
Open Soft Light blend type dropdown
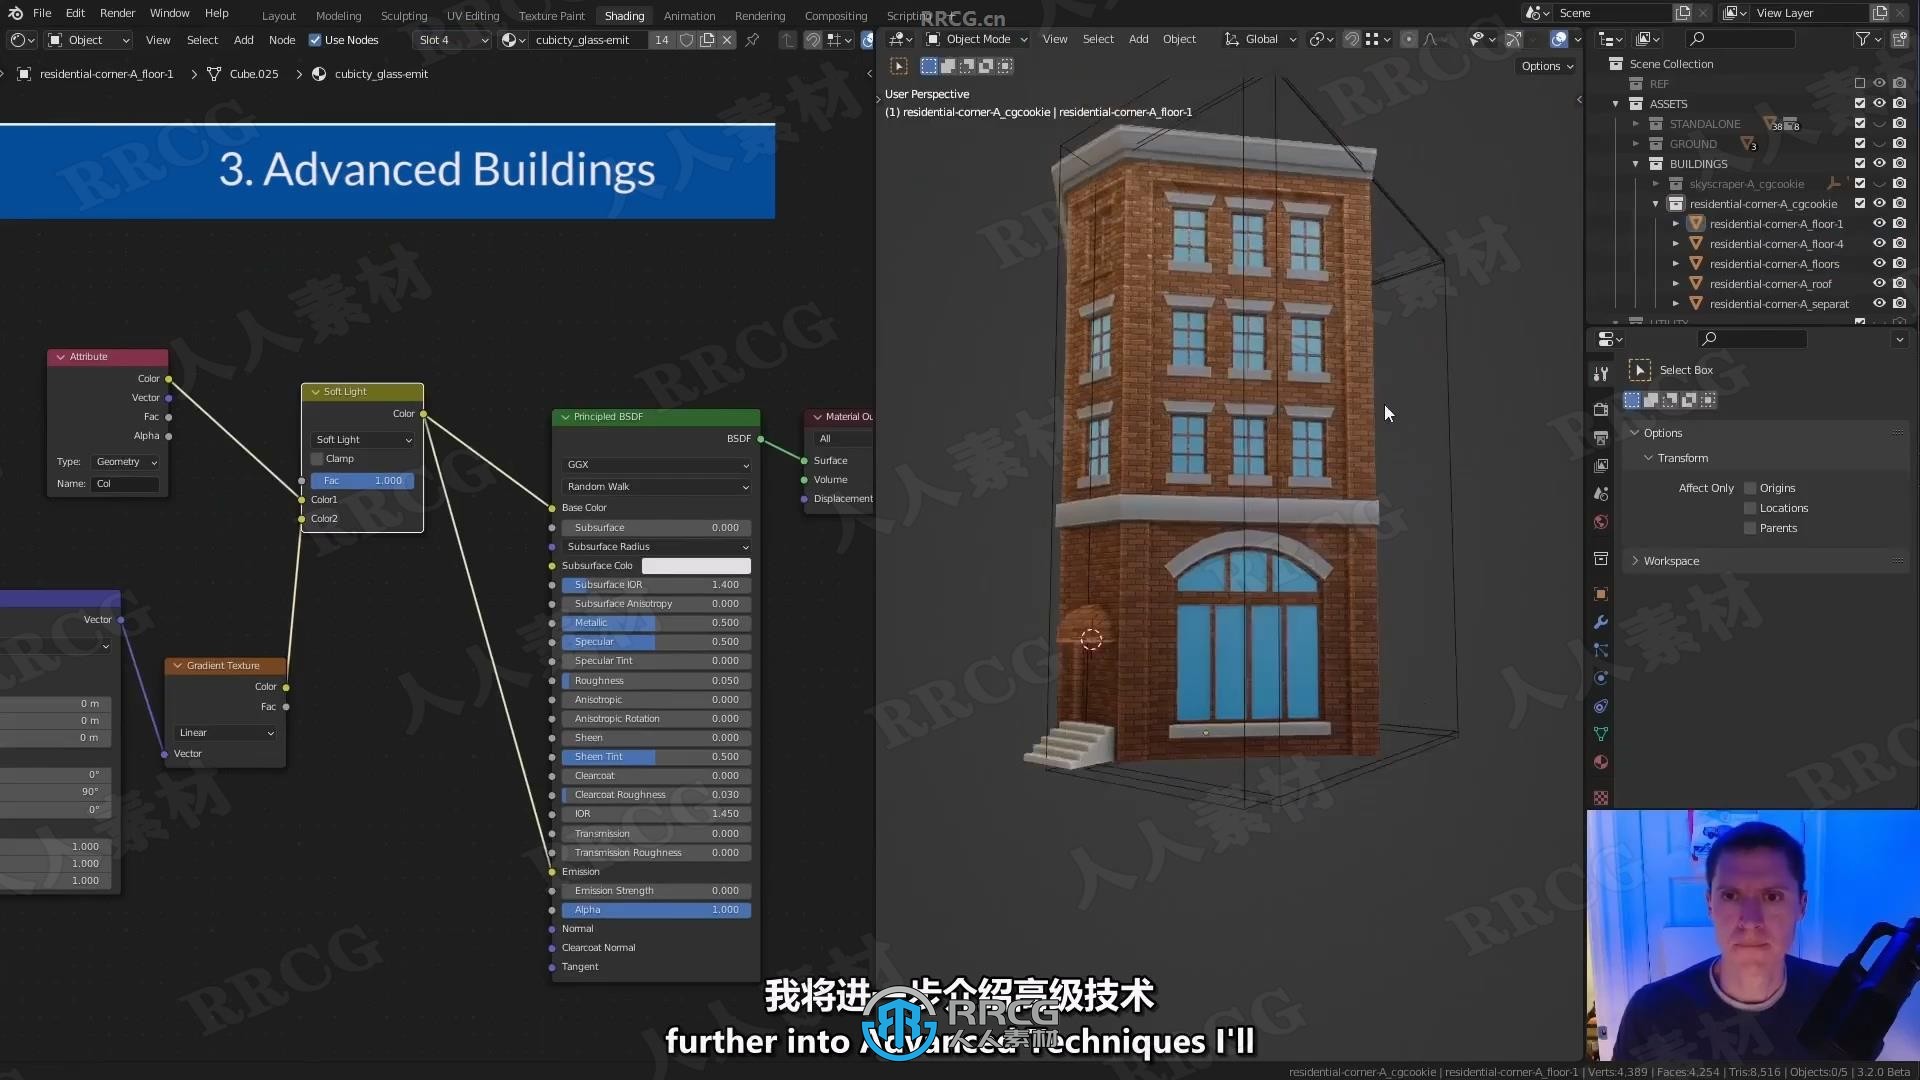[x=363, y=440]
